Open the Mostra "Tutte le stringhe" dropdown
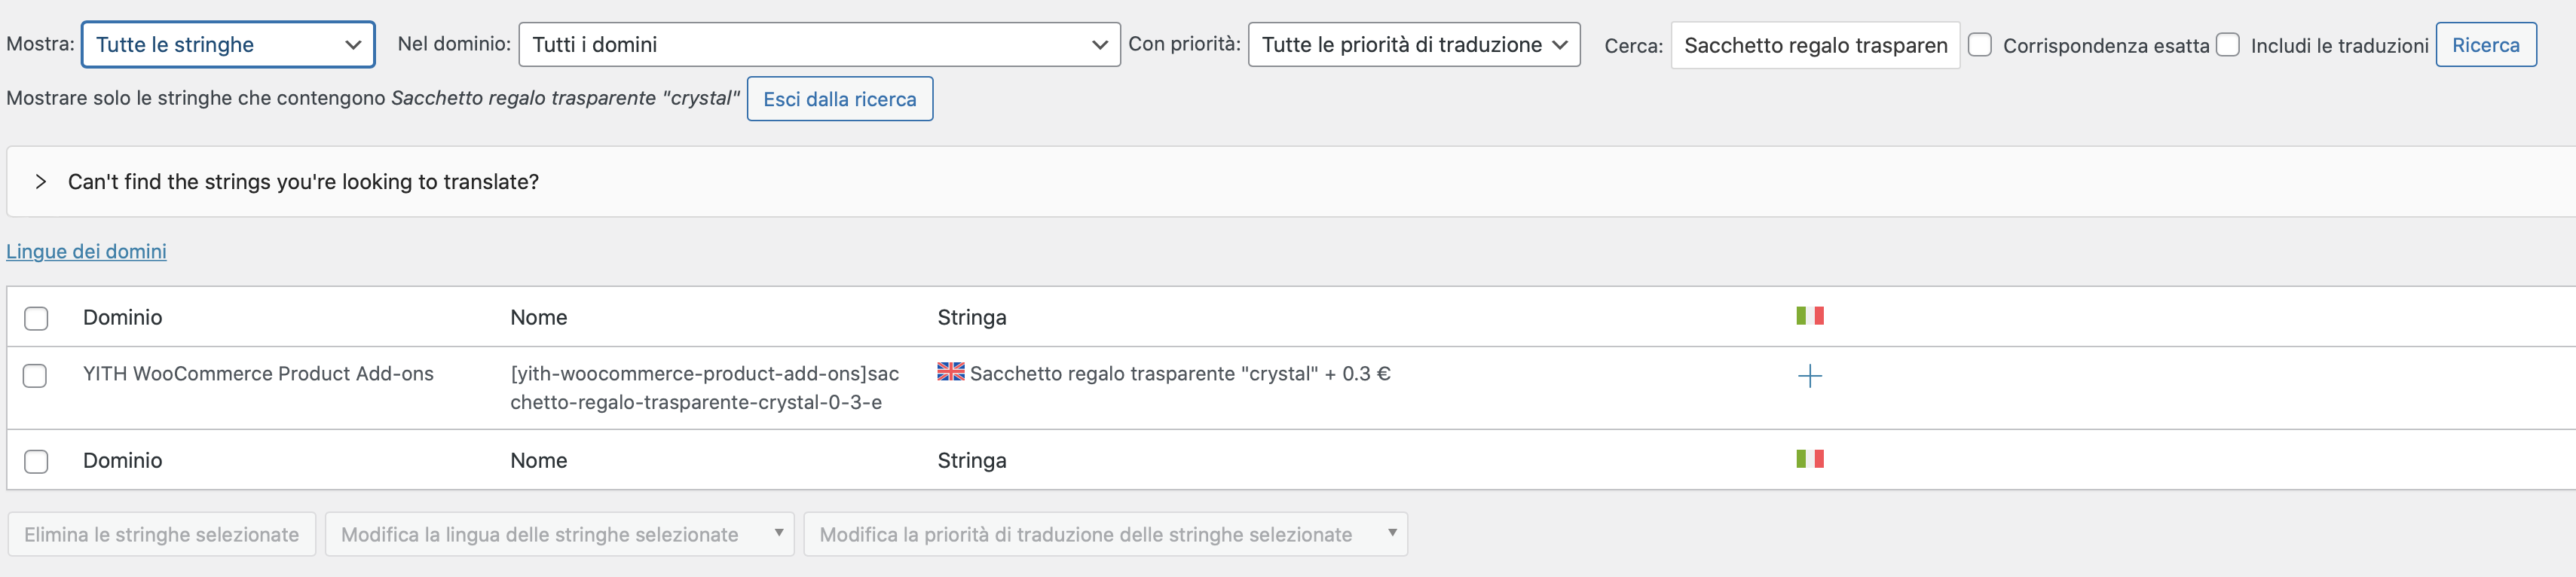The image size is (2576, 577). coord(228,45)
